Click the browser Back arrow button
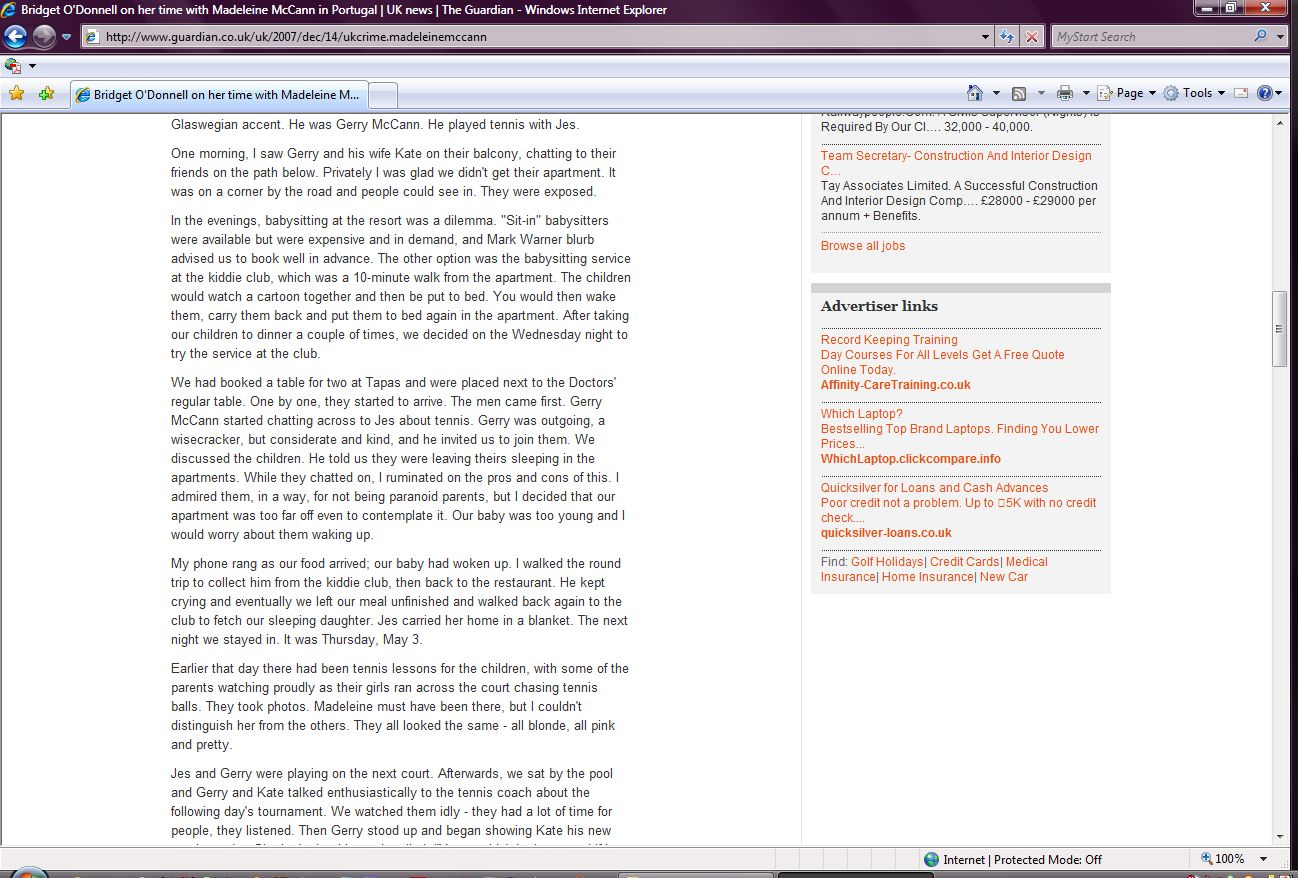This screenshot has width=1298, height=878. click(15, 37)
